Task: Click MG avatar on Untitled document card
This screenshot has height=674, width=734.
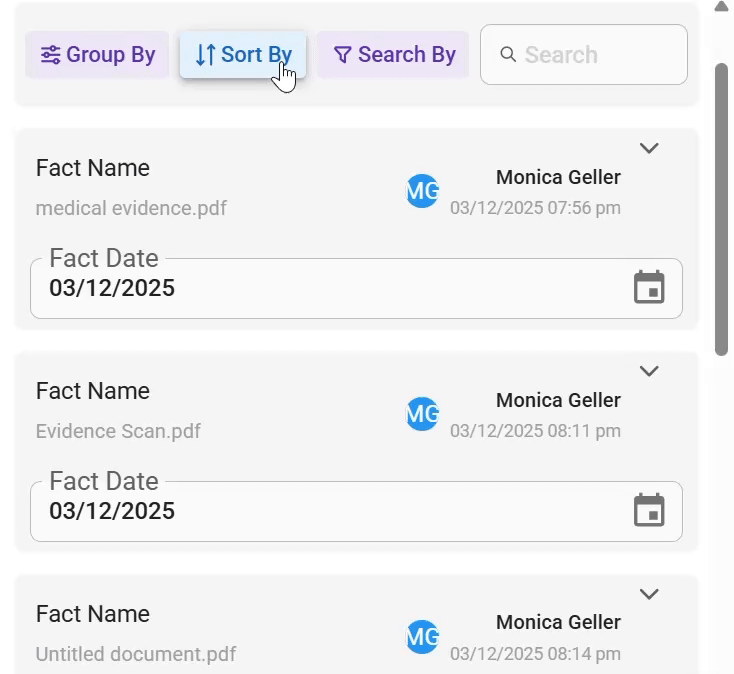Action: (x=422, y=637)
